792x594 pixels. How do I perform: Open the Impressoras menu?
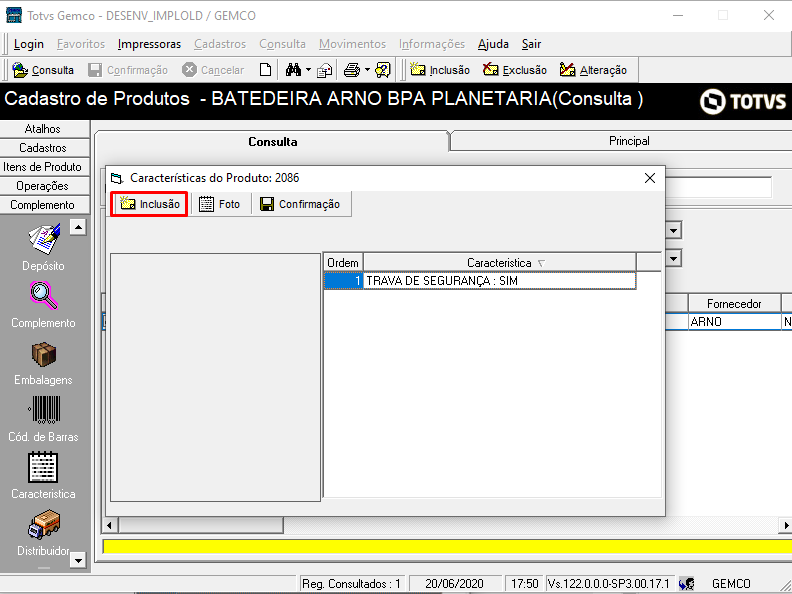click(150, 44)
